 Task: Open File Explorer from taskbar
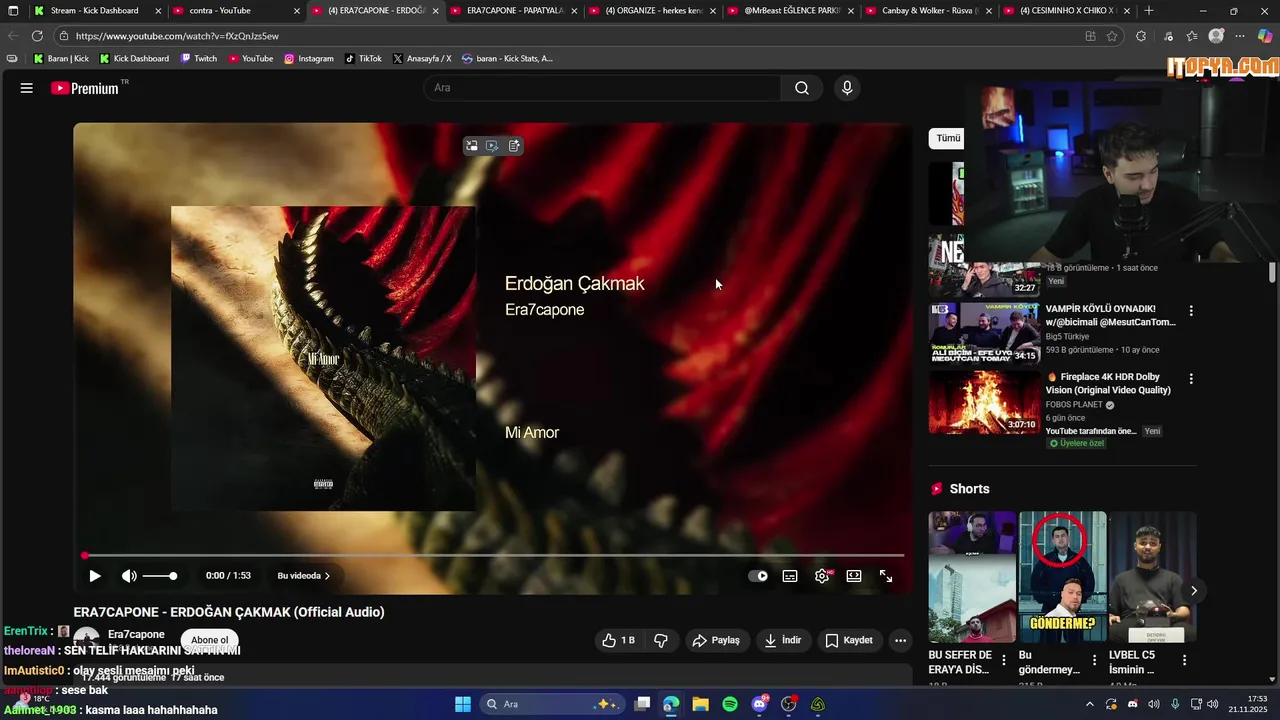click(700, 704)
